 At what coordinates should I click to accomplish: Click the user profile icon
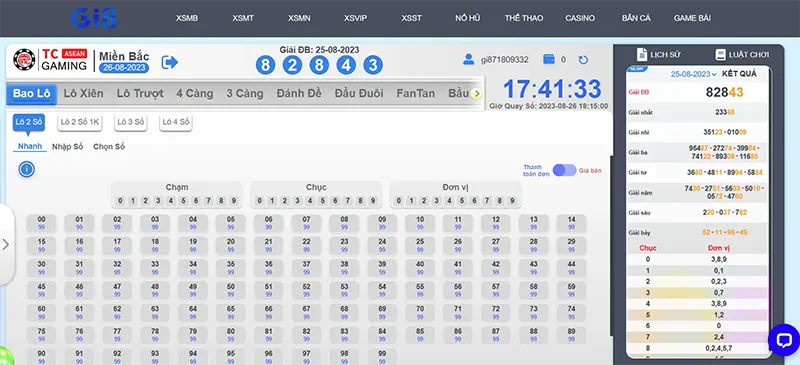(x=468, y=59)
